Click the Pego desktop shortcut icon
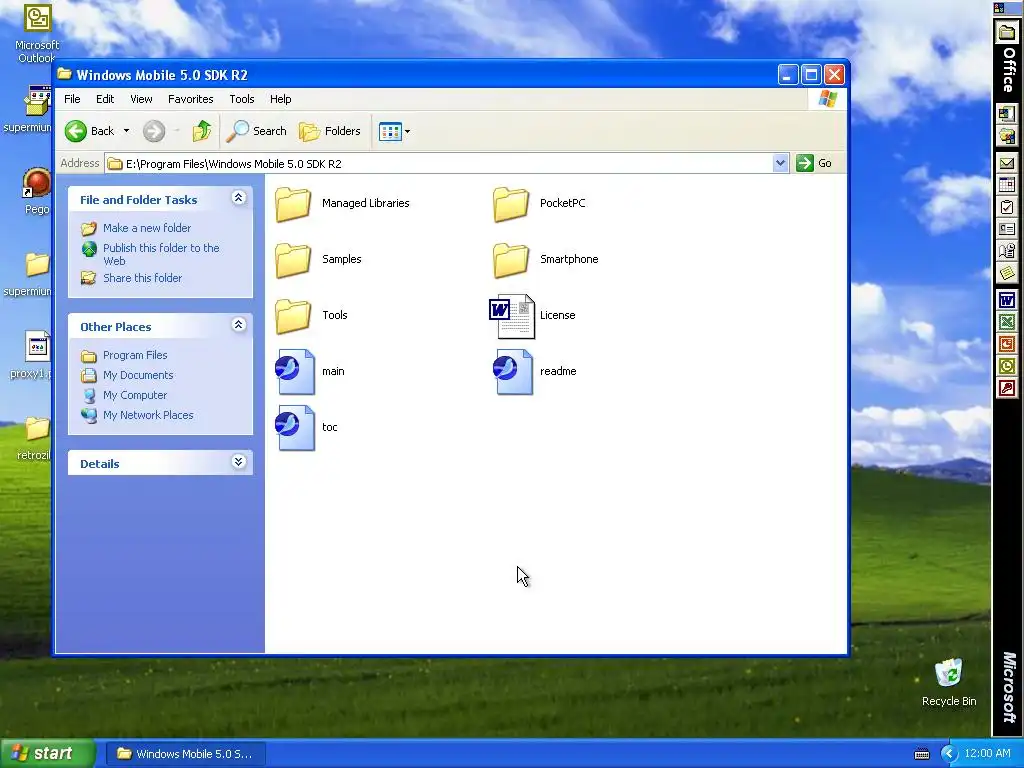The height and width of the screenshot is (768, 1024). [x=37, y=183]
